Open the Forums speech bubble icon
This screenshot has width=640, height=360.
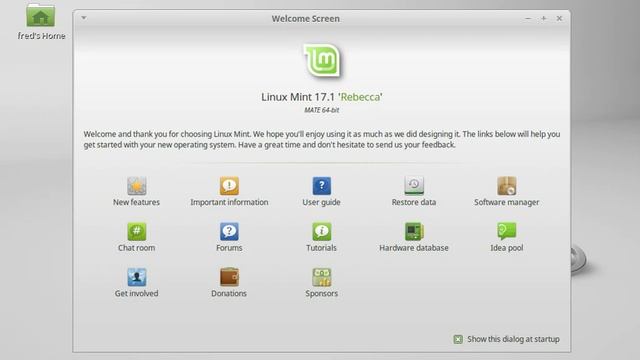coord(229,231)
